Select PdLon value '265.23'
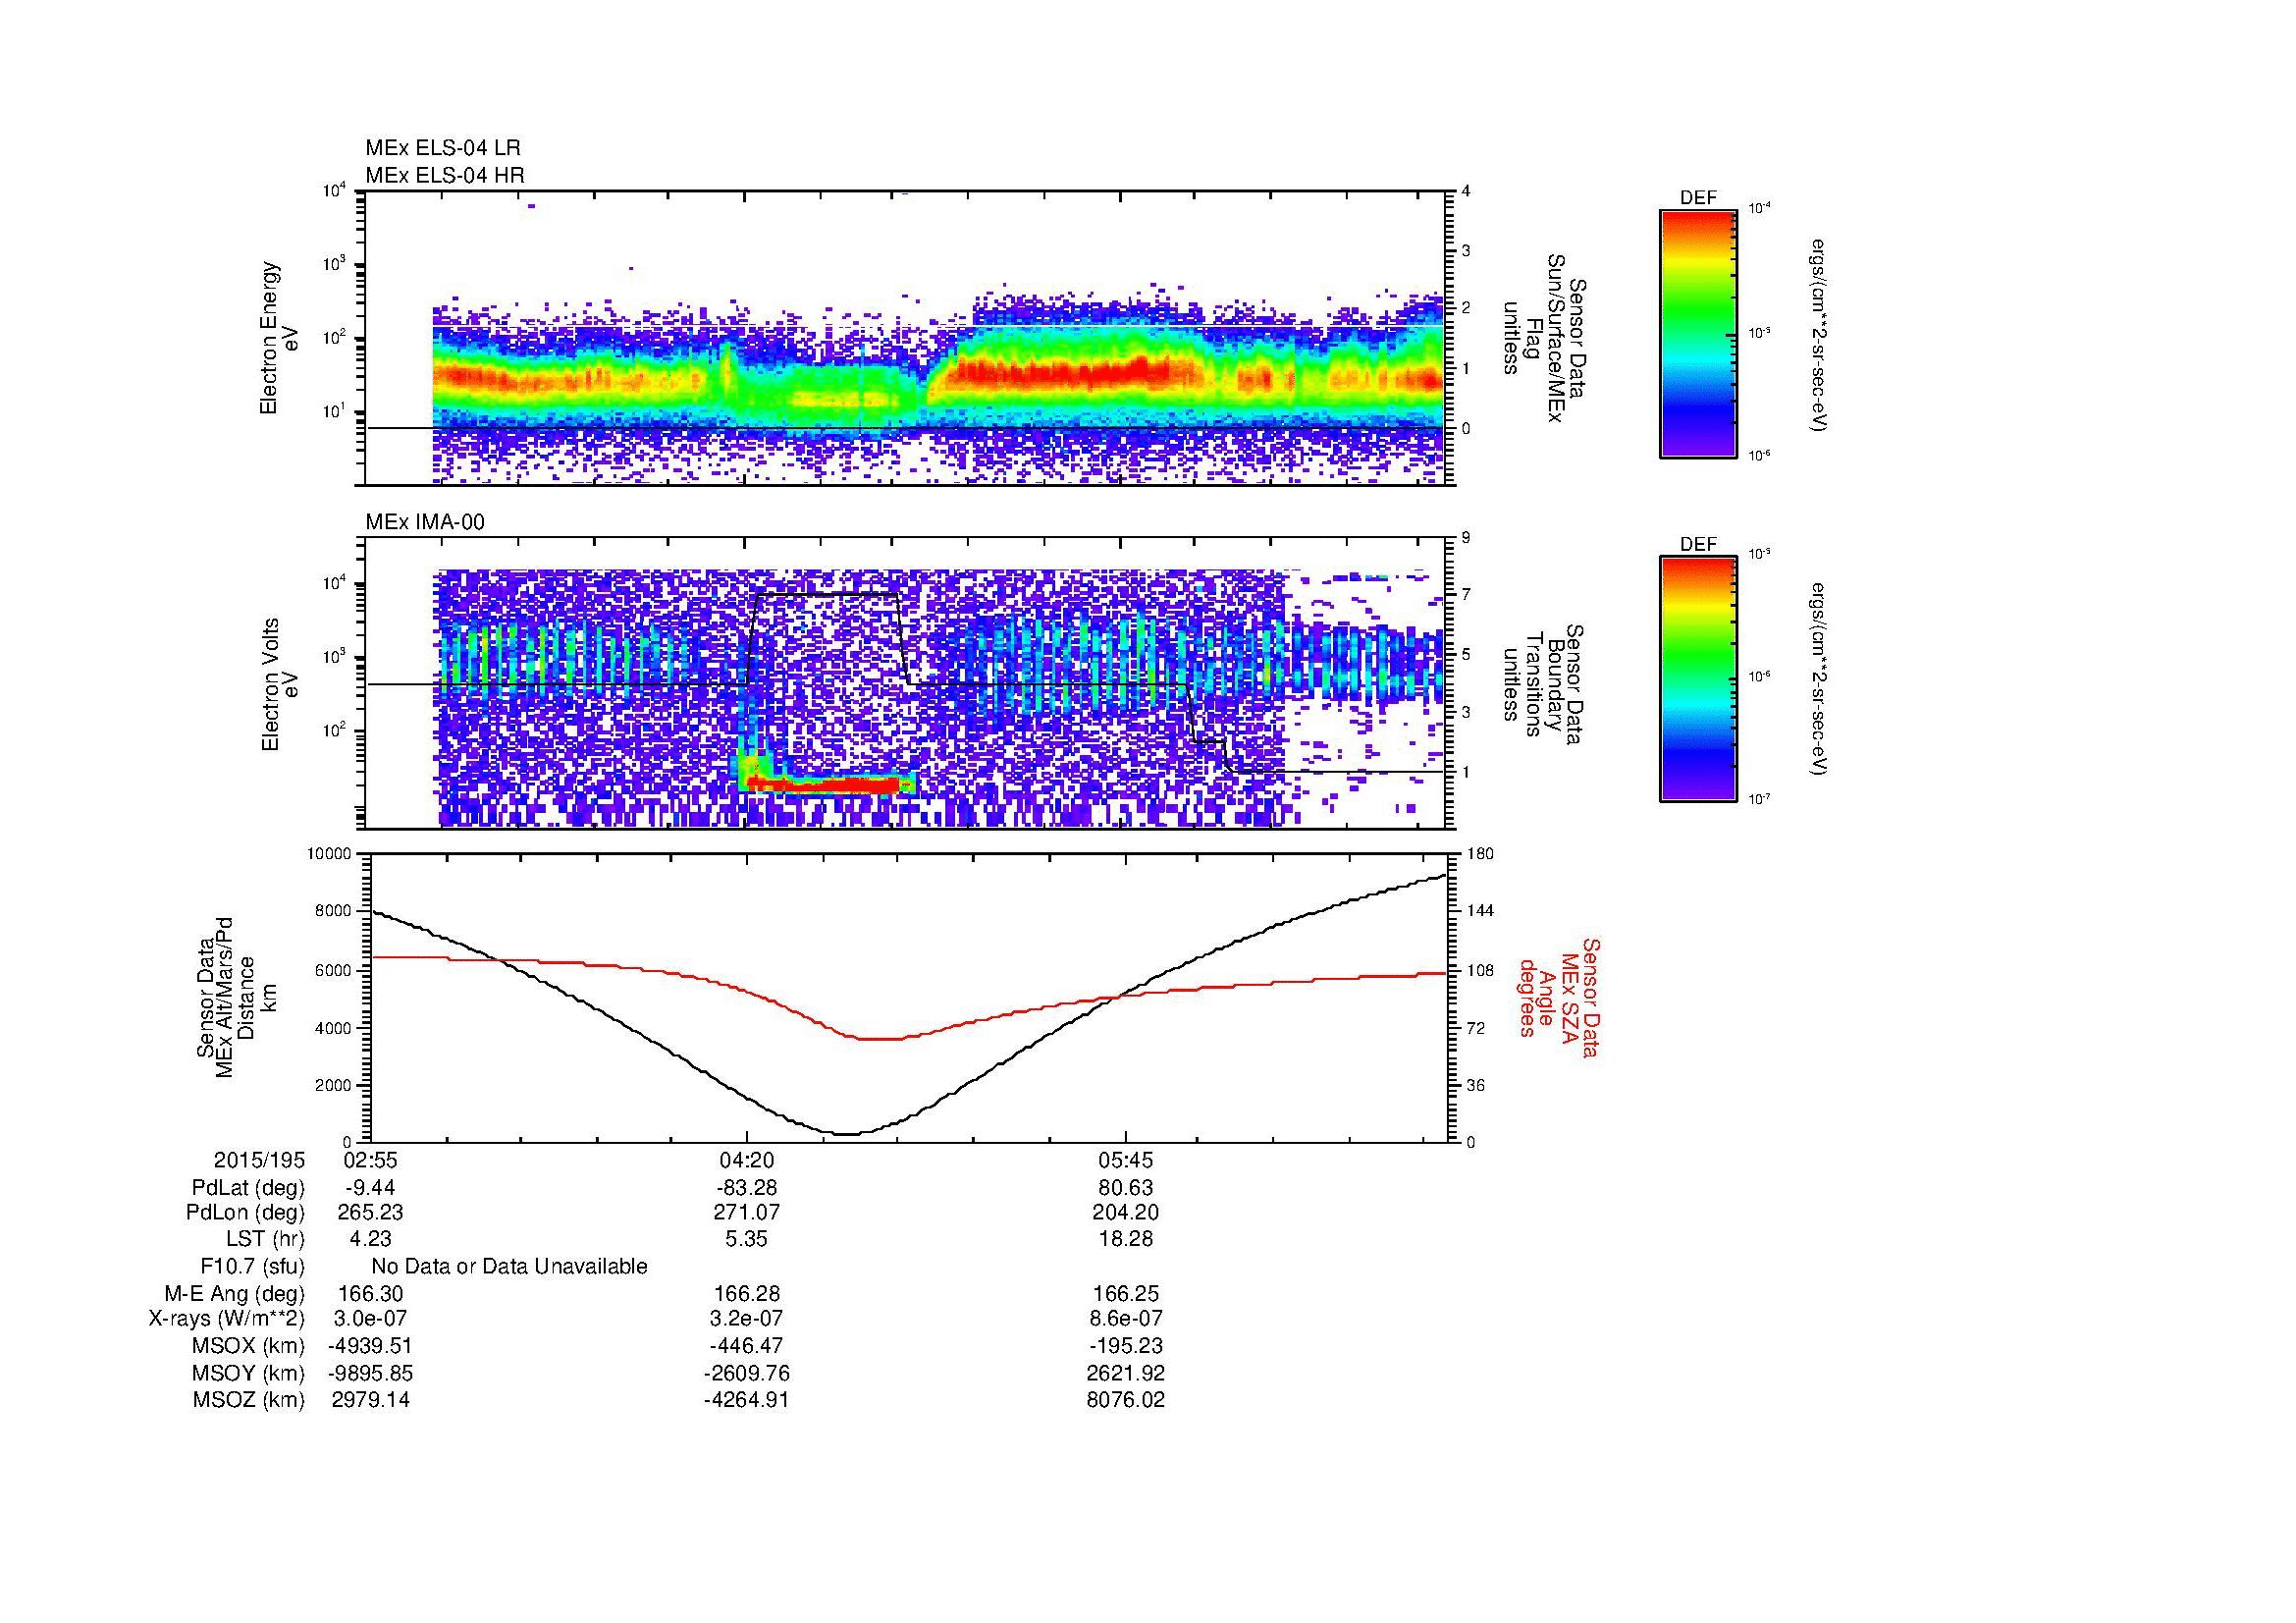This screenshot has width=2296, height=1623. 370,1212
